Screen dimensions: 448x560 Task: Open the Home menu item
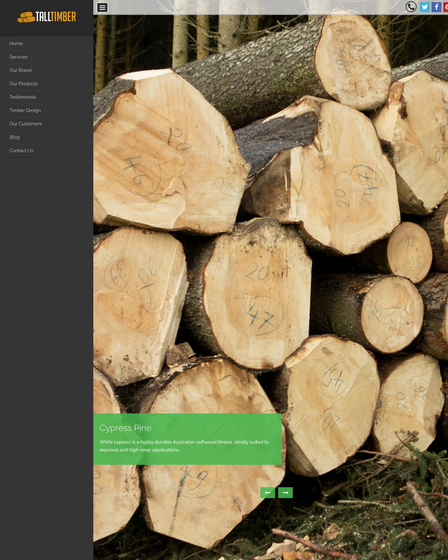tap(46, 44)
